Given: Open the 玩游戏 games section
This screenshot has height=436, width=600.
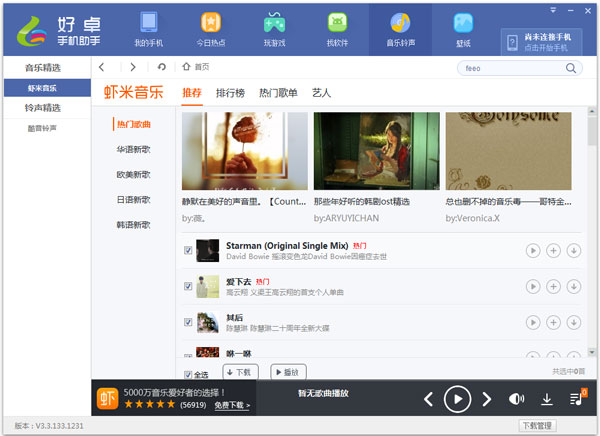Looking at the screenshot, I should click(274, 30).
